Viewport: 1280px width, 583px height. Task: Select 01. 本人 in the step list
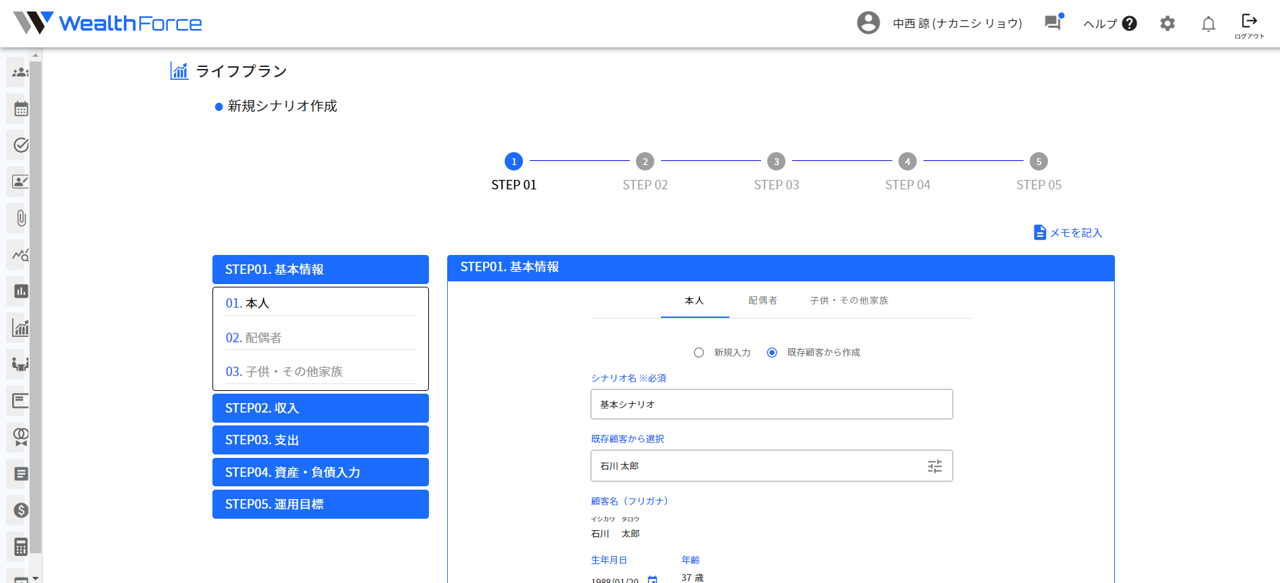point(320,303)
